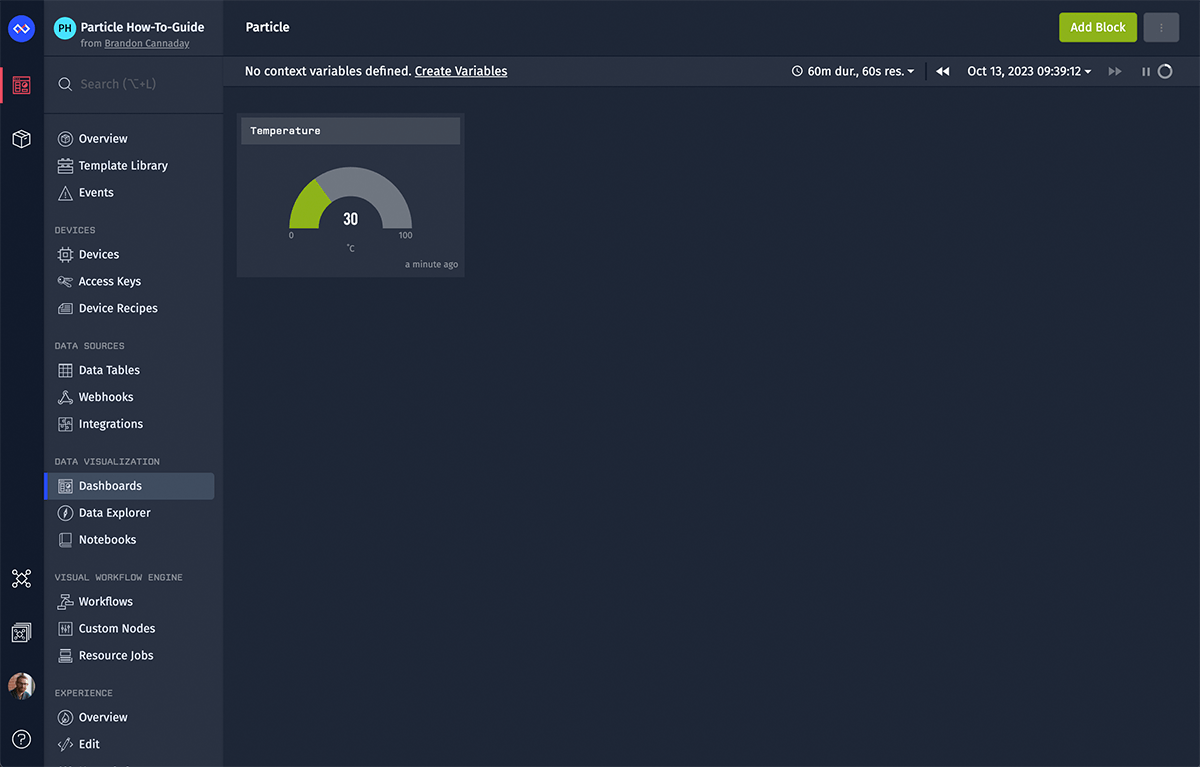Click the Events warning triangle icon
Screen dimensions: 1200x767
(65, 193)
